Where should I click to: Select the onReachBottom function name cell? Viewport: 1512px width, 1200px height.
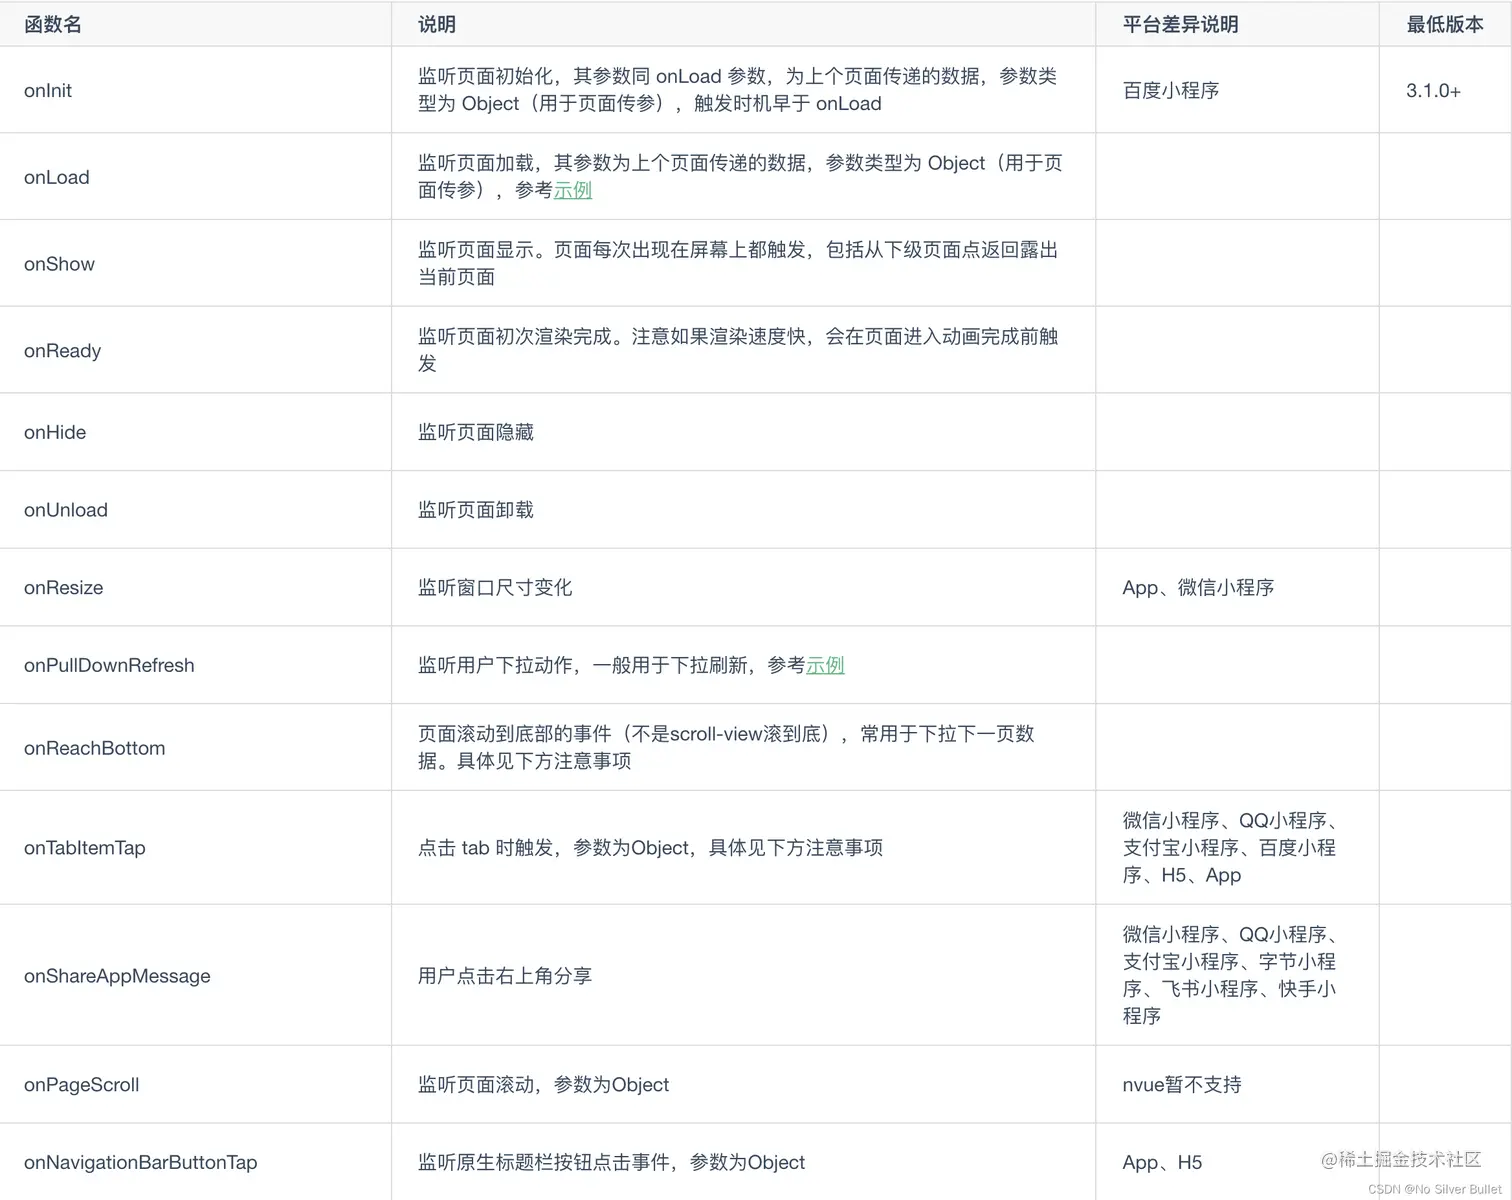(94, 747)
